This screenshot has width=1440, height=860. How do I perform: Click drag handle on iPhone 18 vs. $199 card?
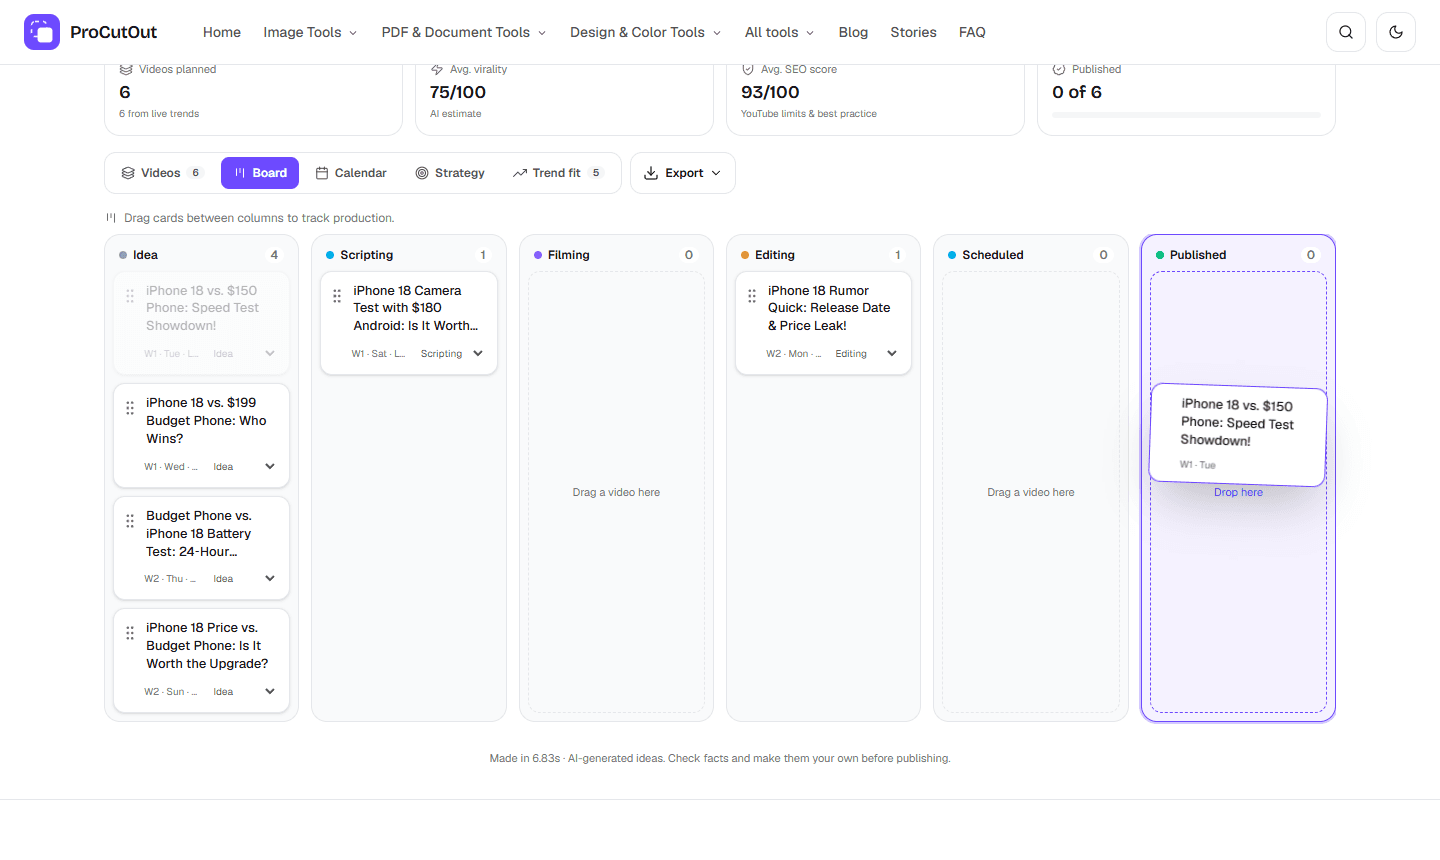point(130,408)
